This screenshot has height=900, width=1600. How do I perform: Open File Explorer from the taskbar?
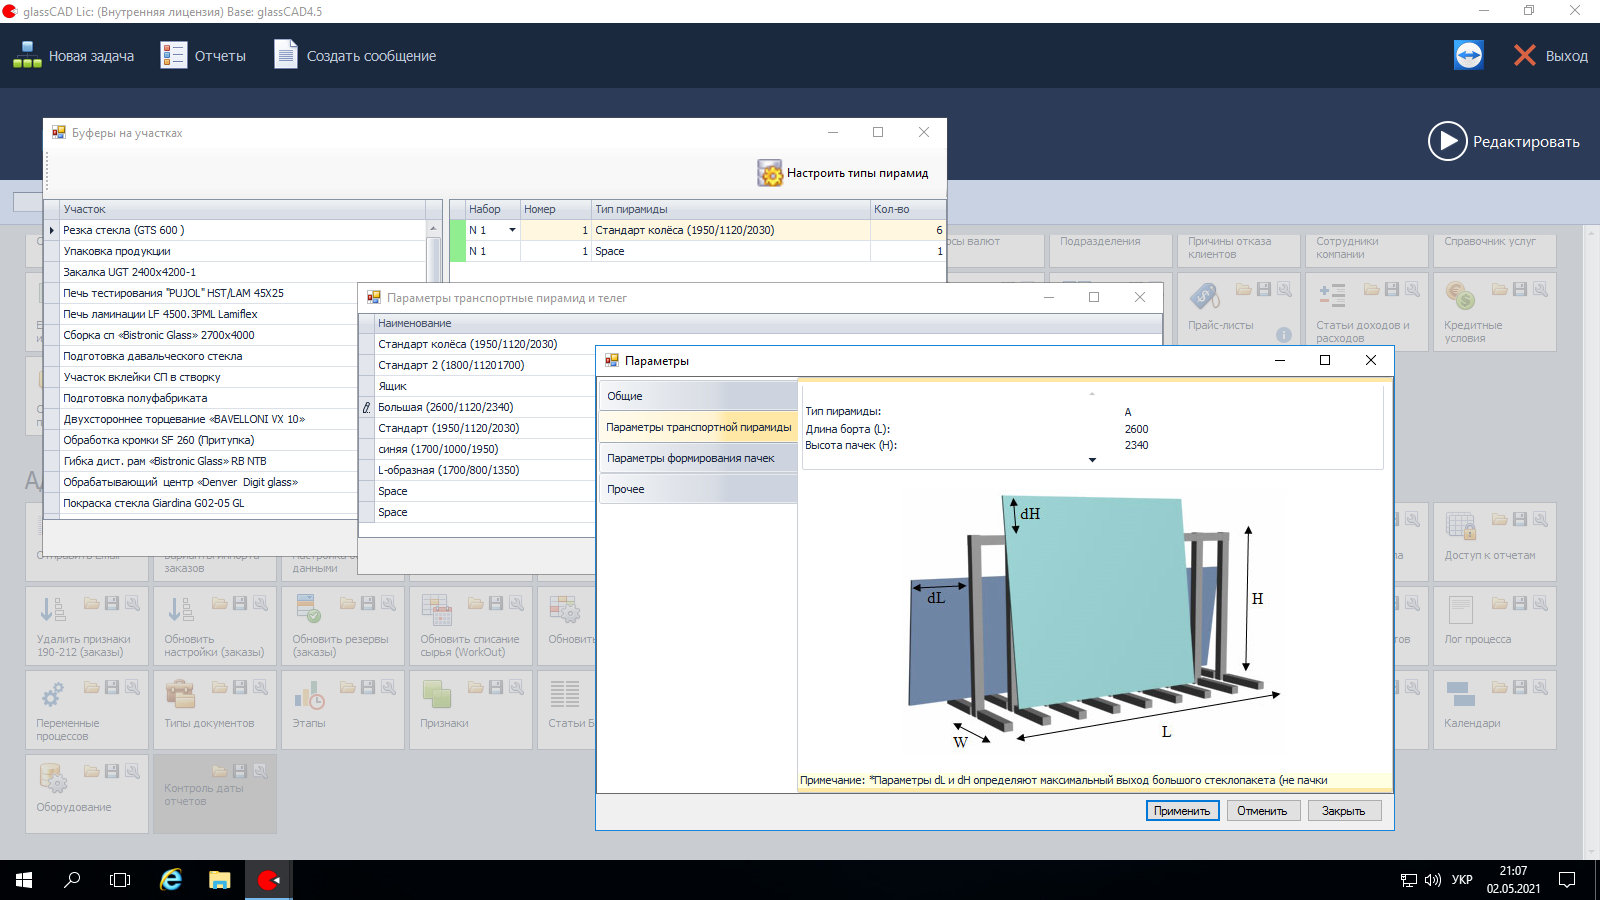(x=219, y=880)
